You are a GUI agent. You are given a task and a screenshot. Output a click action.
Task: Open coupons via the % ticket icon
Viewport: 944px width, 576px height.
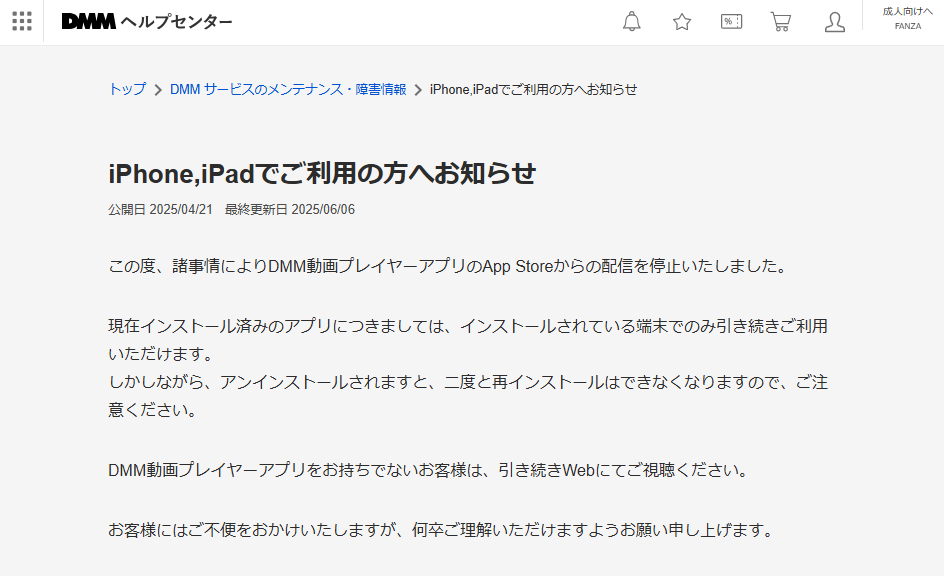coord(730,21)
